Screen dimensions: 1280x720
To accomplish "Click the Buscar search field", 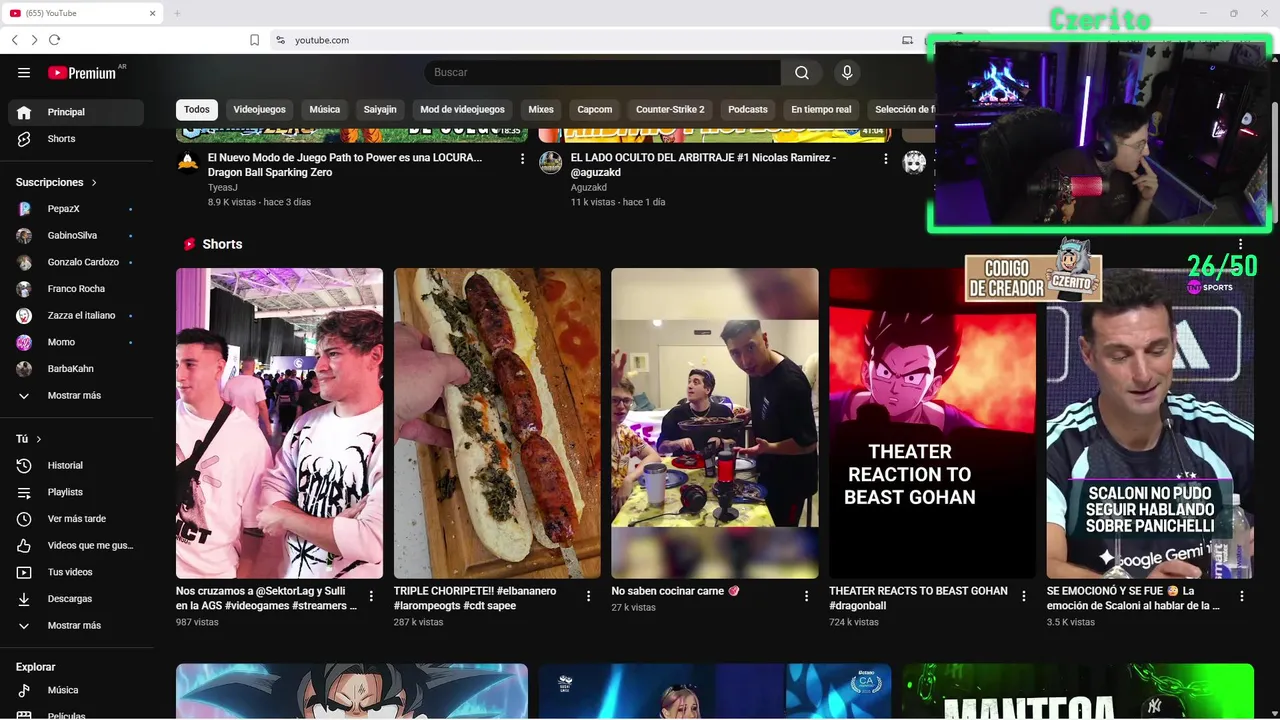I will click(x=602, y=72).
